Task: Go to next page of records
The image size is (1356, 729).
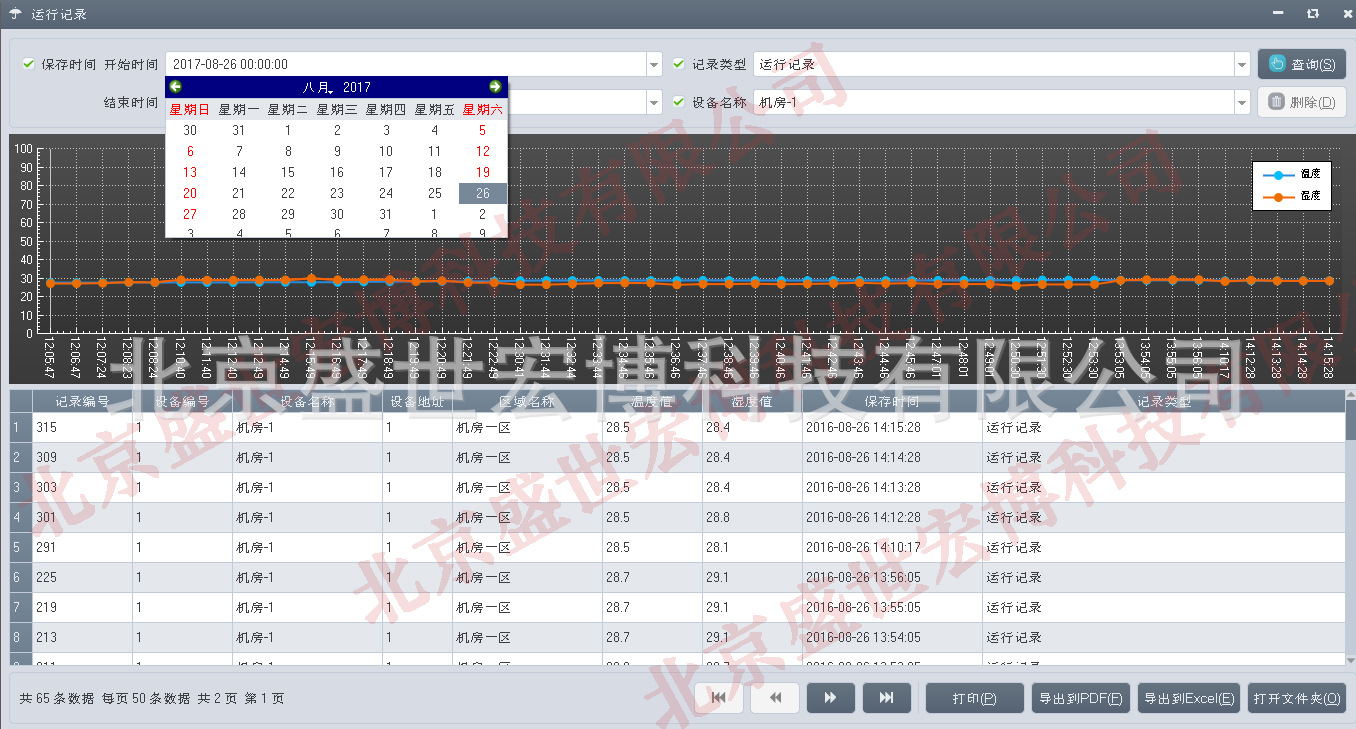Action: tap(830, 698)
